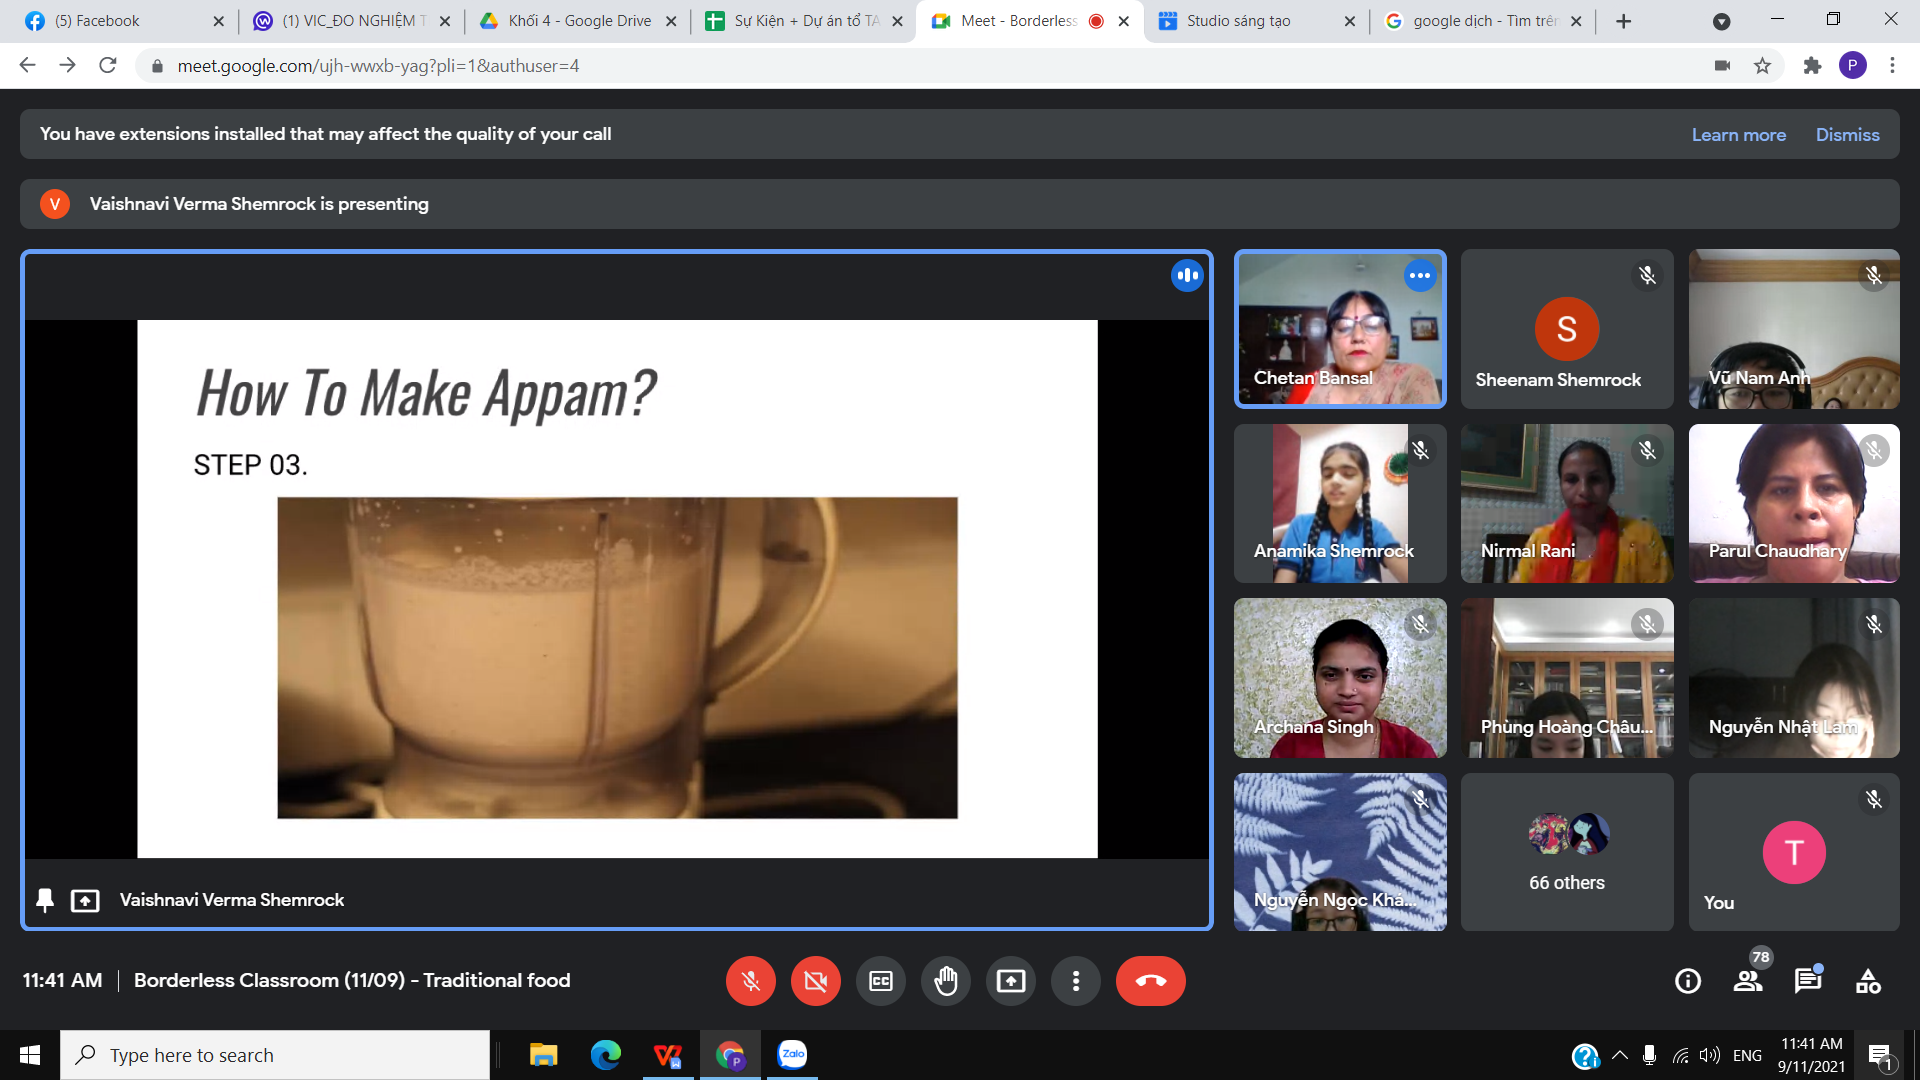The image size is (1920, 1080).
Task: Dismiss the extensions warning banner
Action: pos(1847,135)
